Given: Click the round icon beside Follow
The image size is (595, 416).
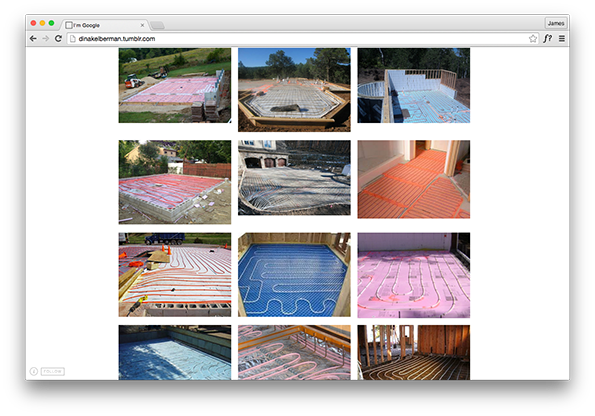Looking at the screenshot, I should (34, 371).
